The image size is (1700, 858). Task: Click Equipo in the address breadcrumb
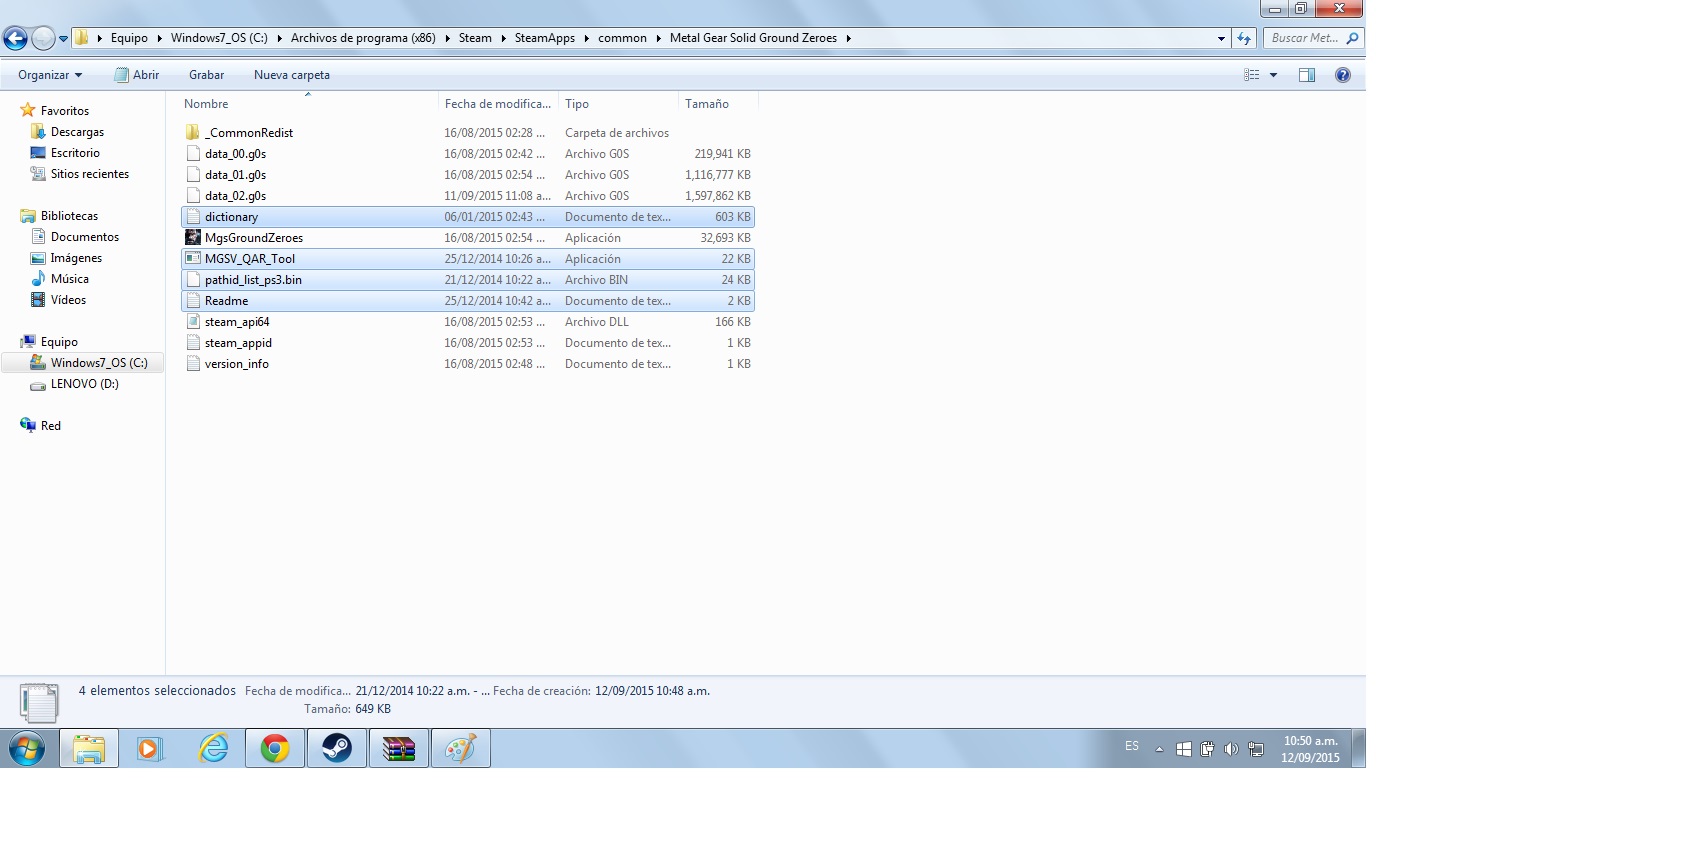coord(129,38)
